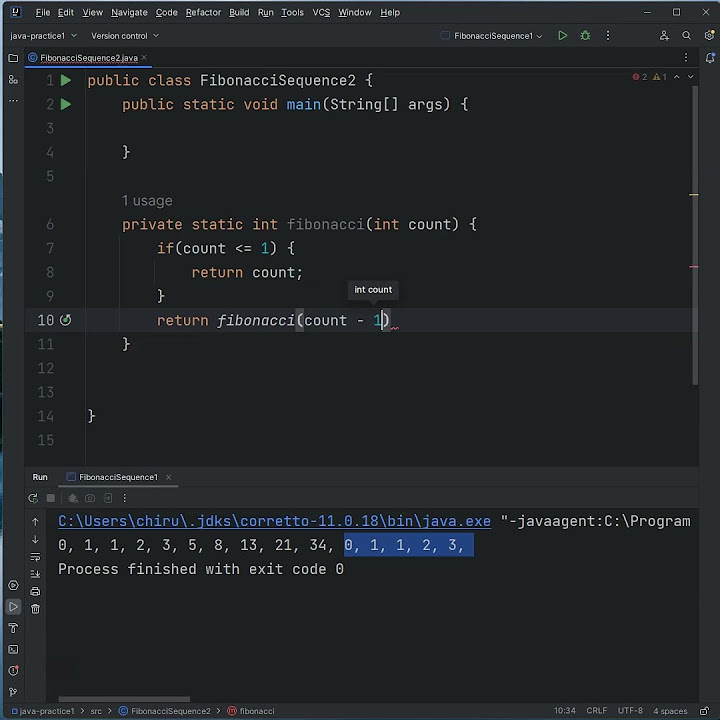Open CRLF line separator selector

pos(596,711)
